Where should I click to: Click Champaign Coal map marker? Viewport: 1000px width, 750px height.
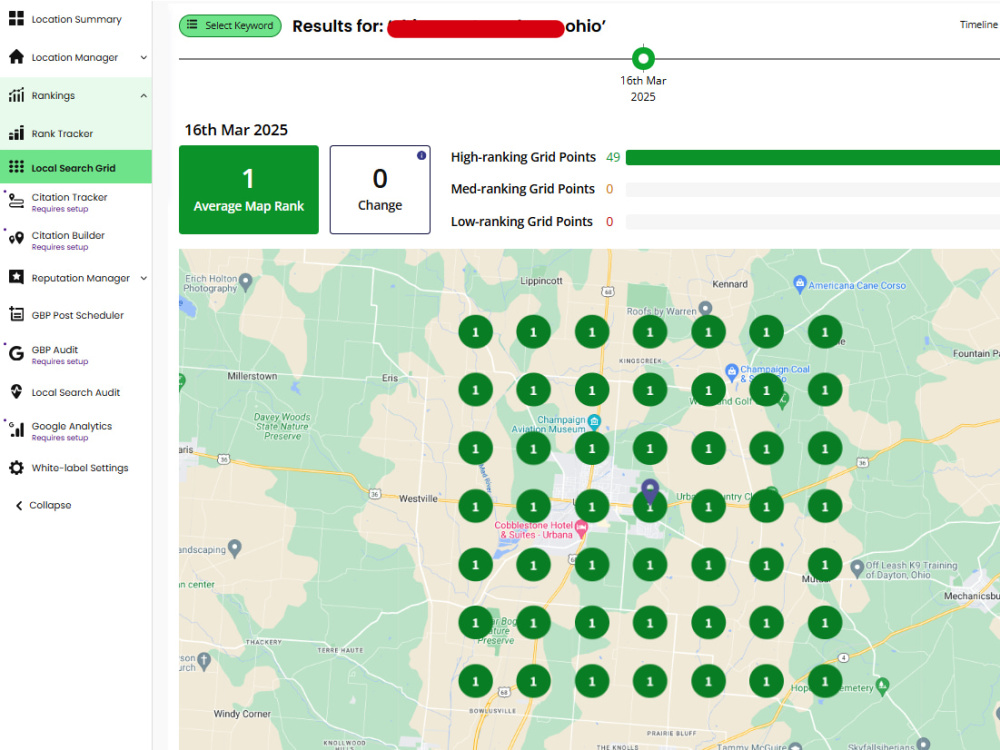tap(732, 371)
